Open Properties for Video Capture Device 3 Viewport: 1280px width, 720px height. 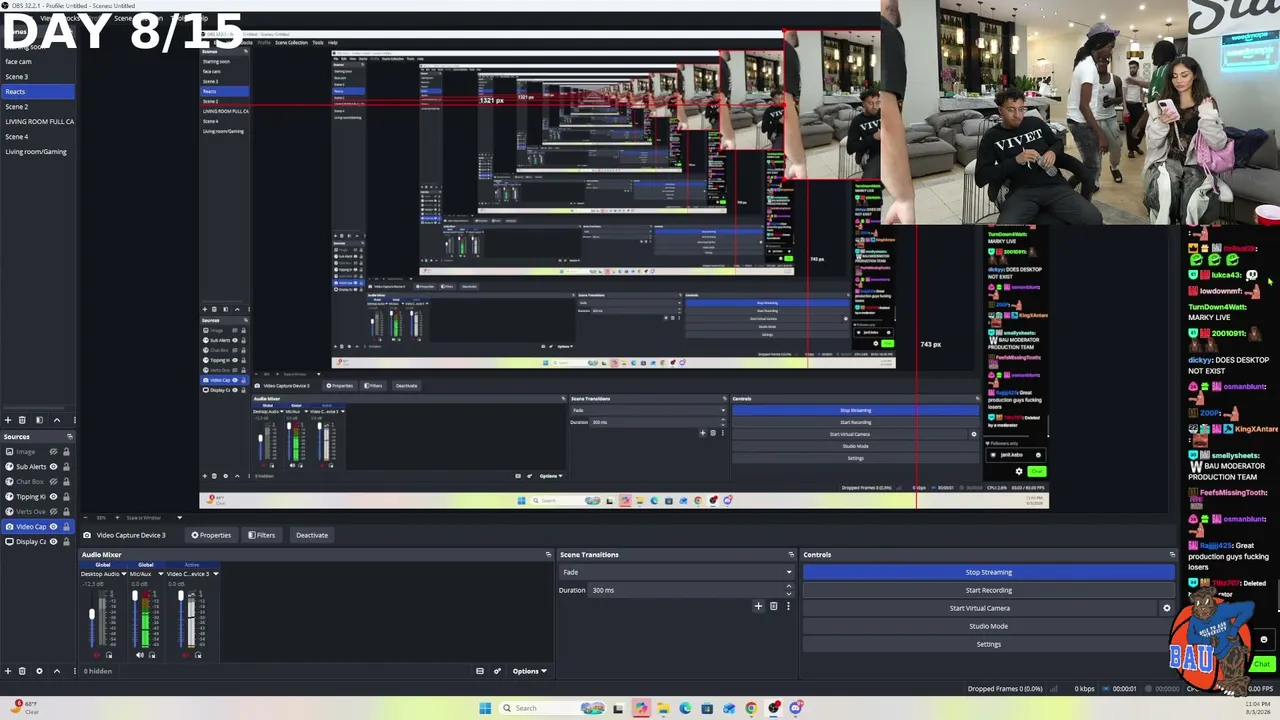click(x=211, y=535)
